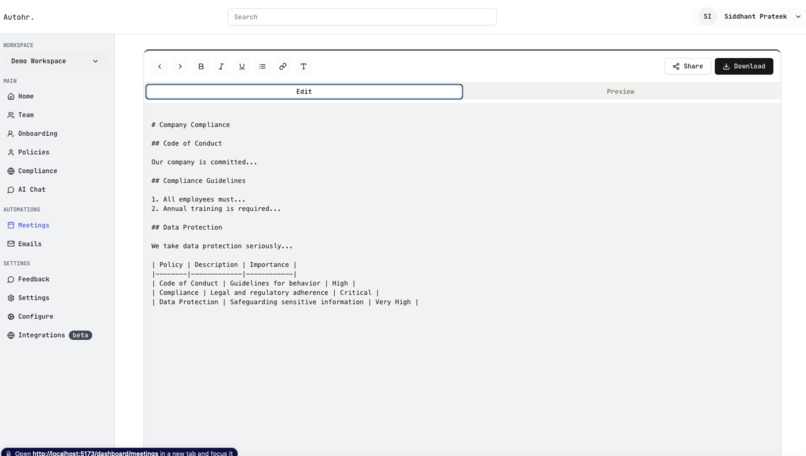806x456 pixels.
Task: Click the 'Safeguarding sensitive information' table row
Action: pos(285,302)
